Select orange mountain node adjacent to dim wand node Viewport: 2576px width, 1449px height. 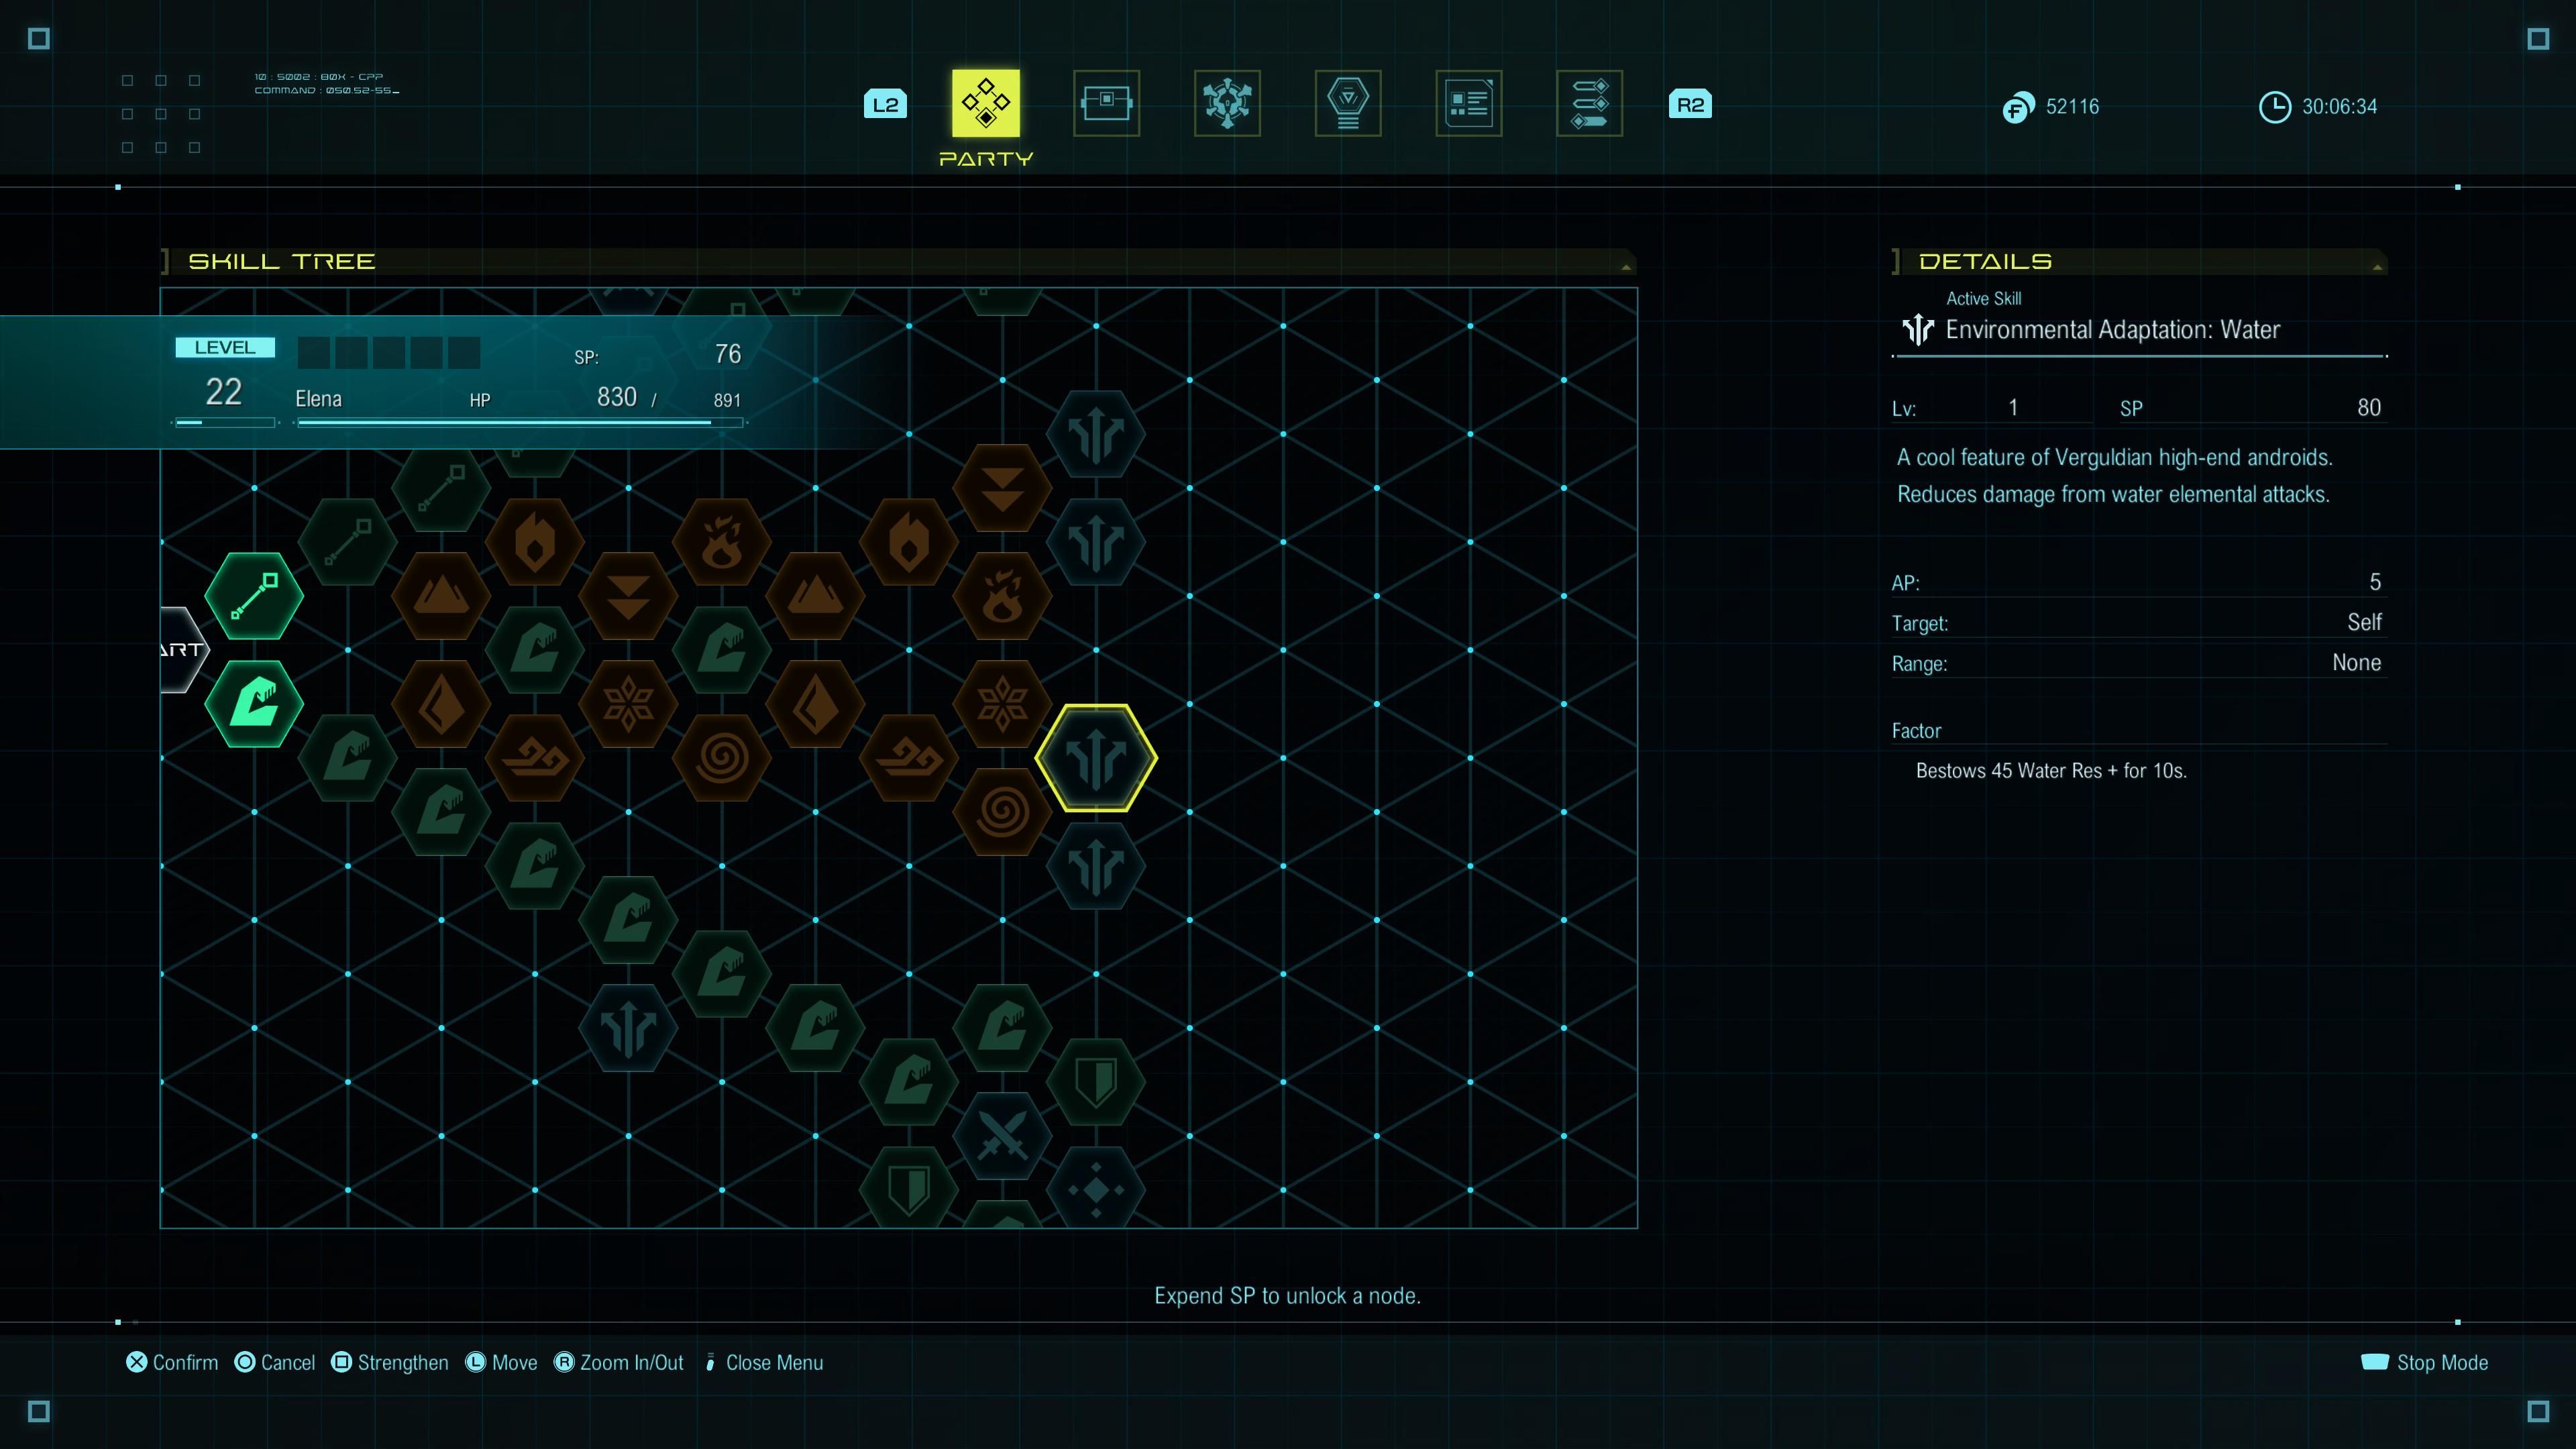(441, 596)
